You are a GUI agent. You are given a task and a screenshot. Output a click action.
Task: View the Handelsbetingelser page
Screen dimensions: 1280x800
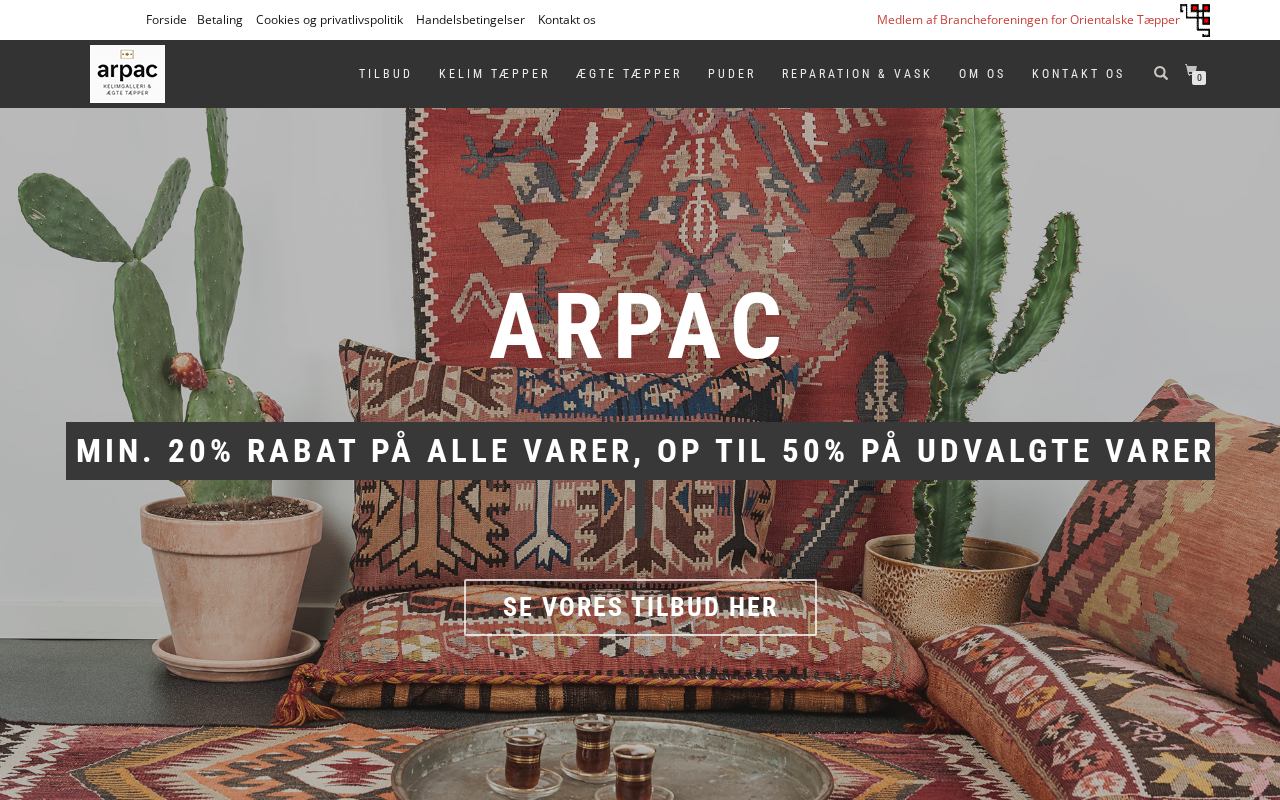tap(470, 20)
